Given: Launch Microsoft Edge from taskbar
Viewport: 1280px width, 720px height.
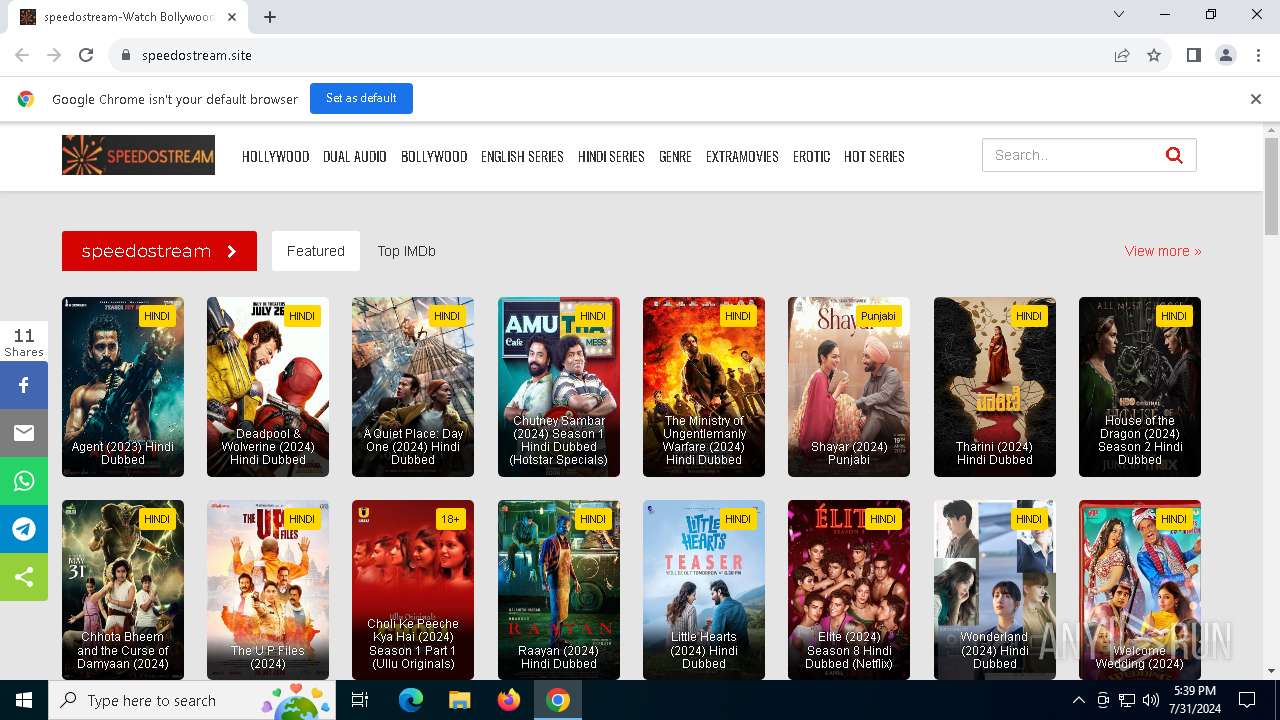Looking at the screenshot, I should click(411, 700).
